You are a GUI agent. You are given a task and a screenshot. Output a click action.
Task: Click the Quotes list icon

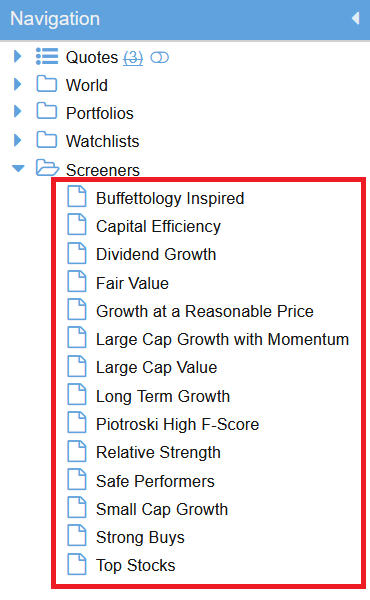47,57
